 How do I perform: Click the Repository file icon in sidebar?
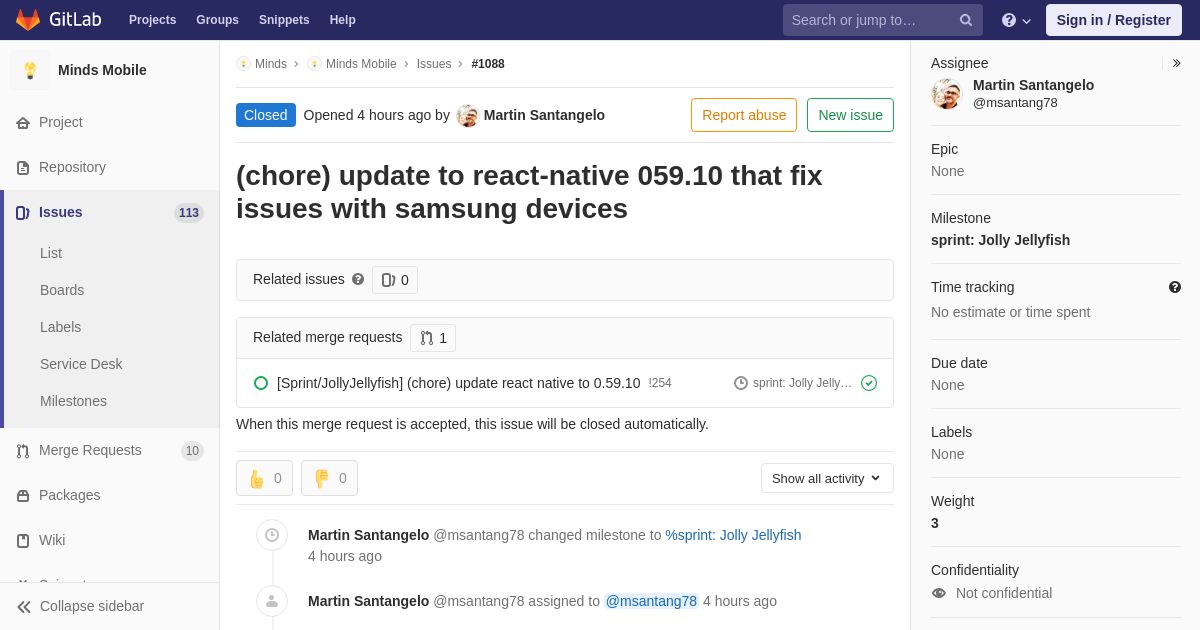coord(23,168)
